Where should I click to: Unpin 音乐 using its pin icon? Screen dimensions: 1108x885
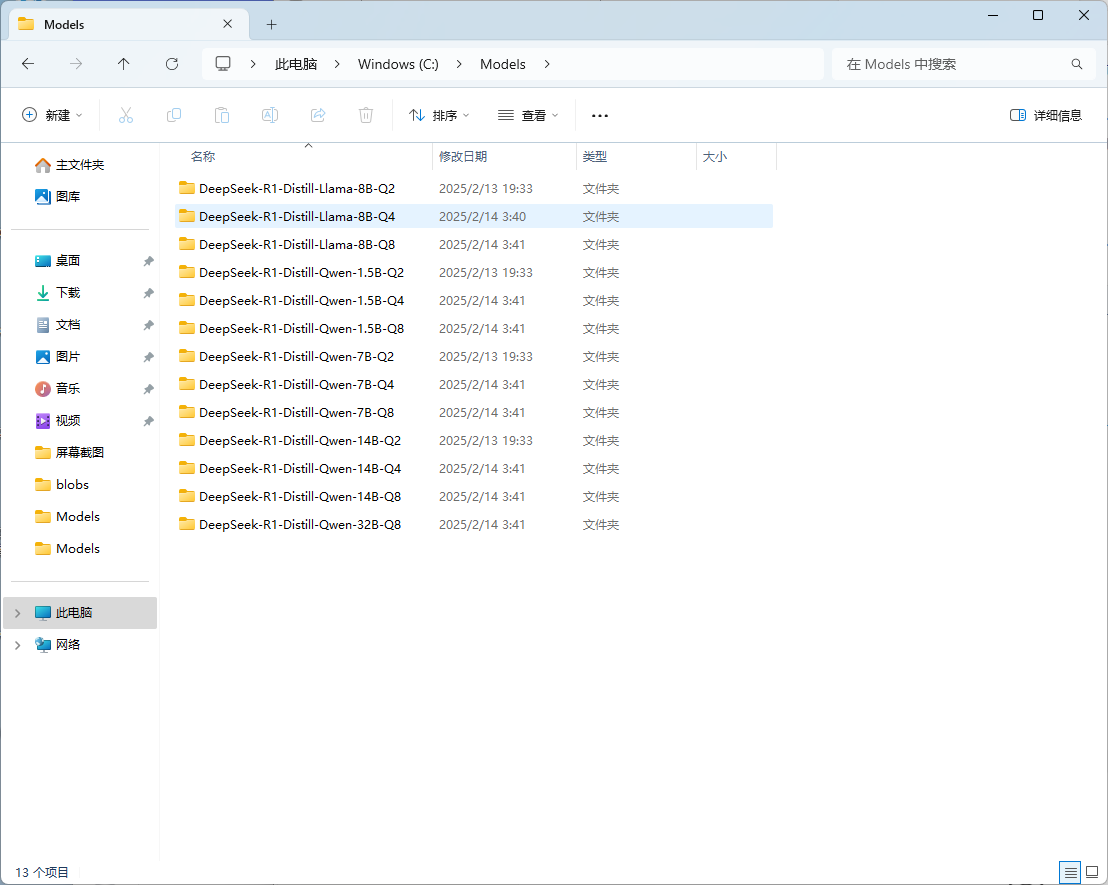click(148, 389)
